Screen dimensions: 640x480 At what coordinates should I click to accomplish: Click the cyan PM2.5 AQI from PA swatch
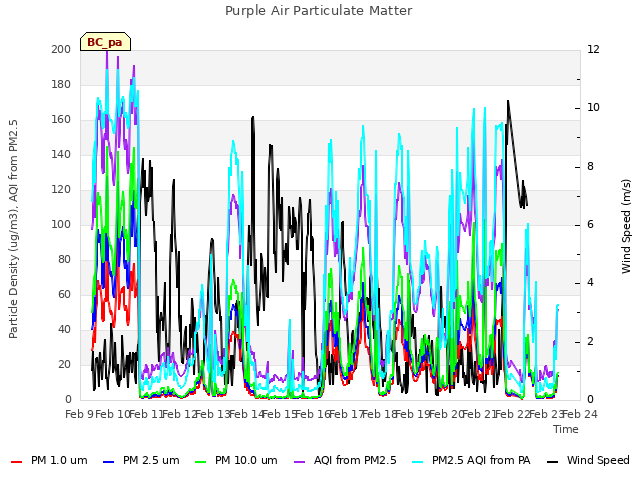(x=418, y=462)
